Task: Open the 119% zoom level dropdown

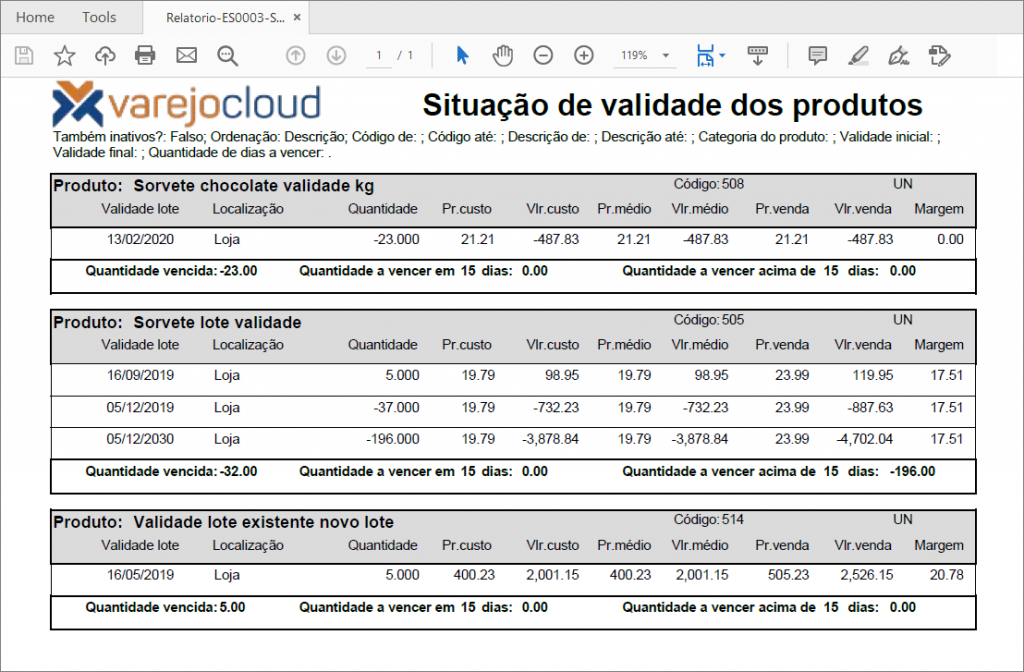Action: click(666, 55)
